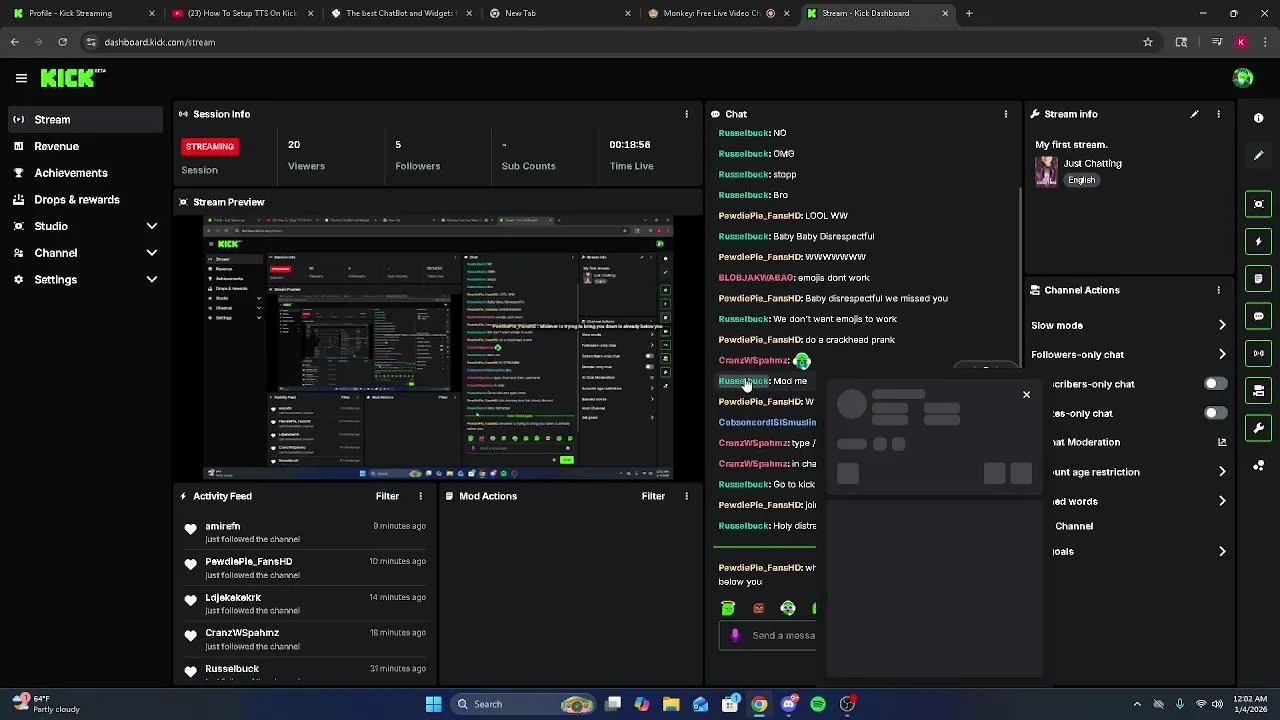Open Followers-only chat options arrow

1222,354
